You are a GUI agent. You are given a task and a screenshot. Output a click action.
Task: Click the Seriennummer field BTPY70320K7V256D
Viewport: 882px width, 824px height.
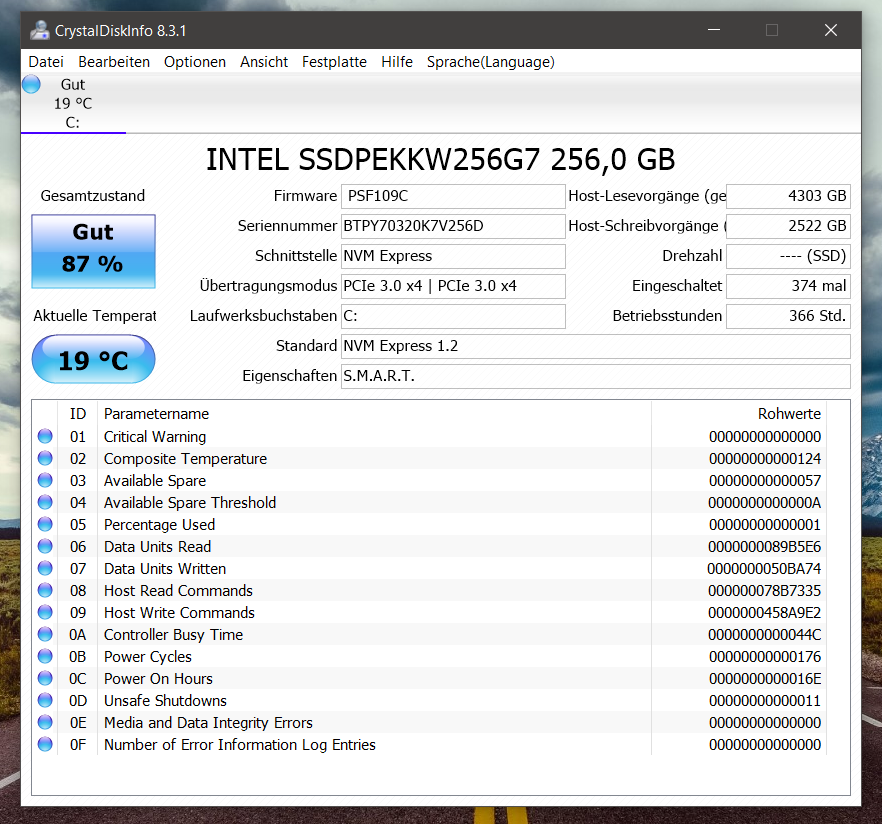point(453,226)
